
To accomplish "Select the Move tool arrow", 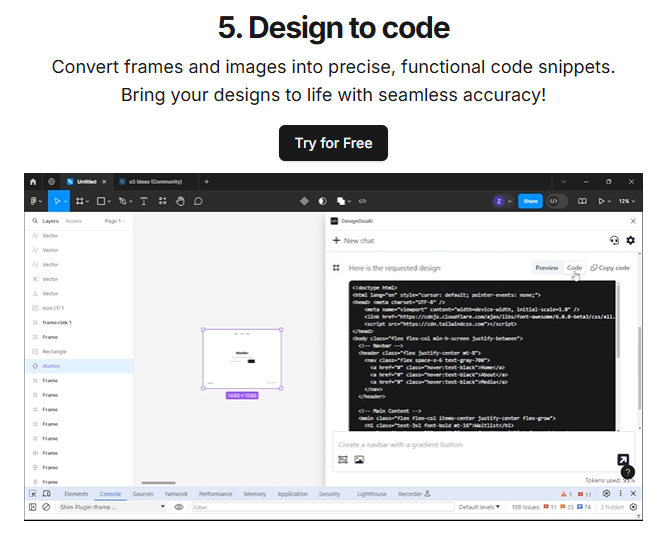I will coord(57,201).
